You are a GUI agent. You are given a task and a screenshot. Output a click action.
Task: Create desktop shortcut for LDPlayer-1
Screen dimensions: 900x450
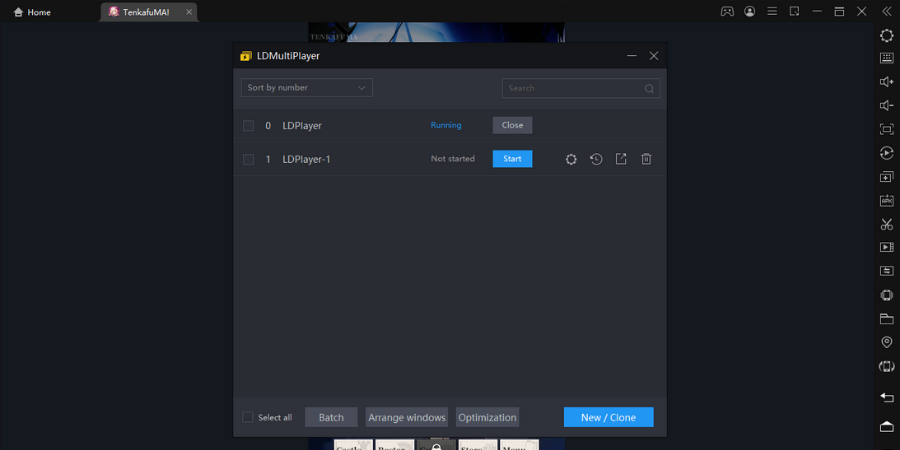(621, 159)
